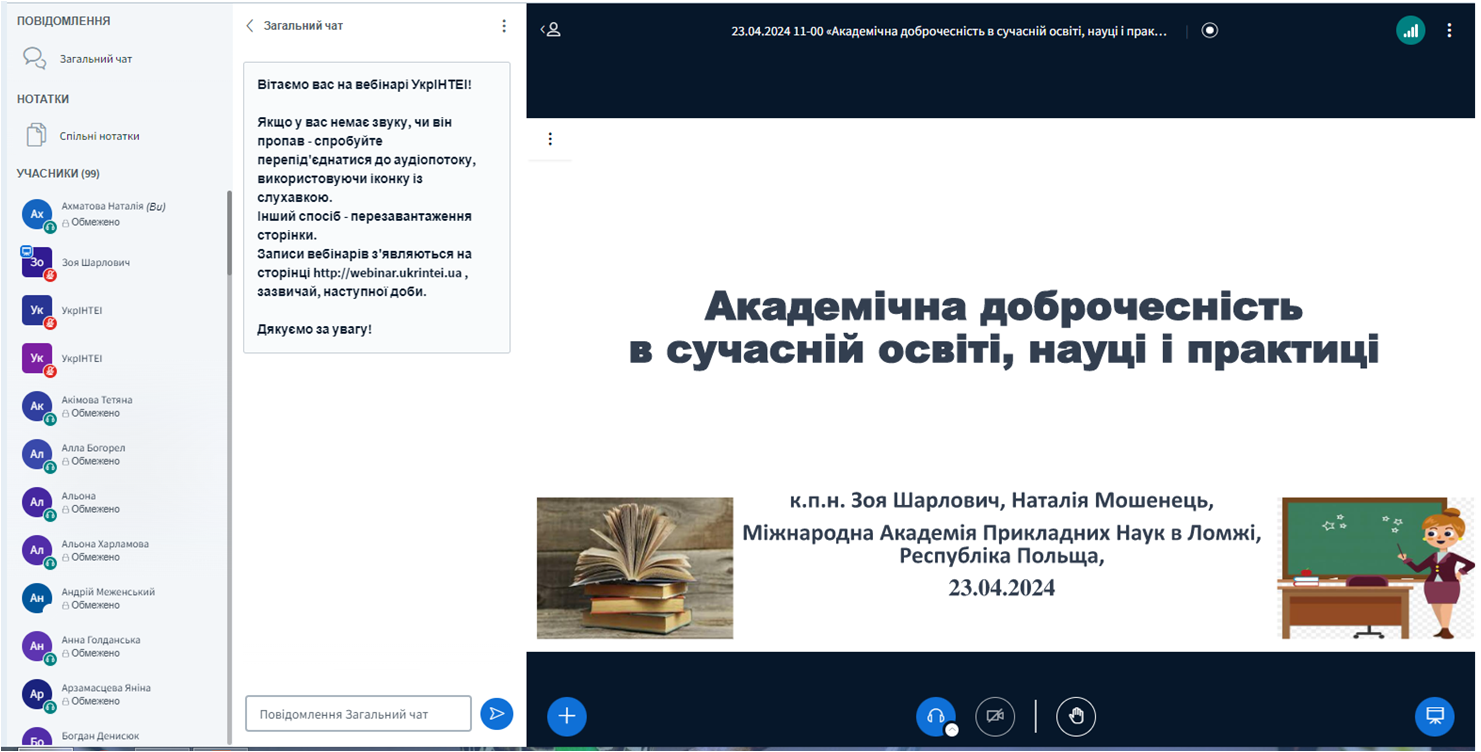Select Зоя Шарлович name in list
Screen dimensions: 1481x752
[96, 262]
